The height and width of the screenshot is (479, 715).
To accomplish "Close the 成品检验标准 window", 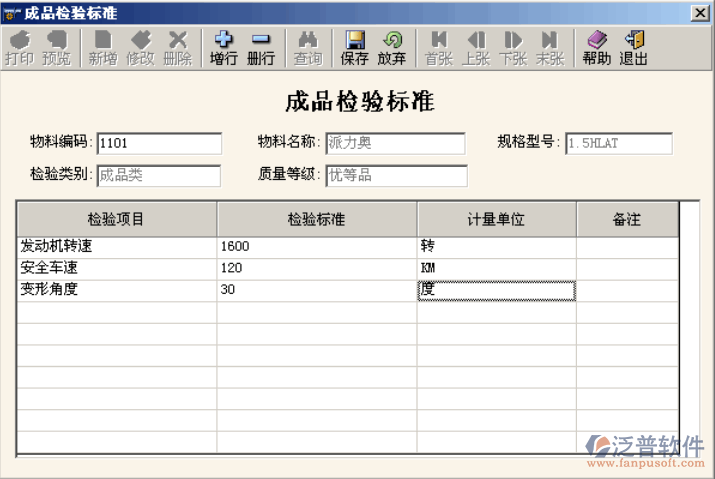I will coord(700,12).
